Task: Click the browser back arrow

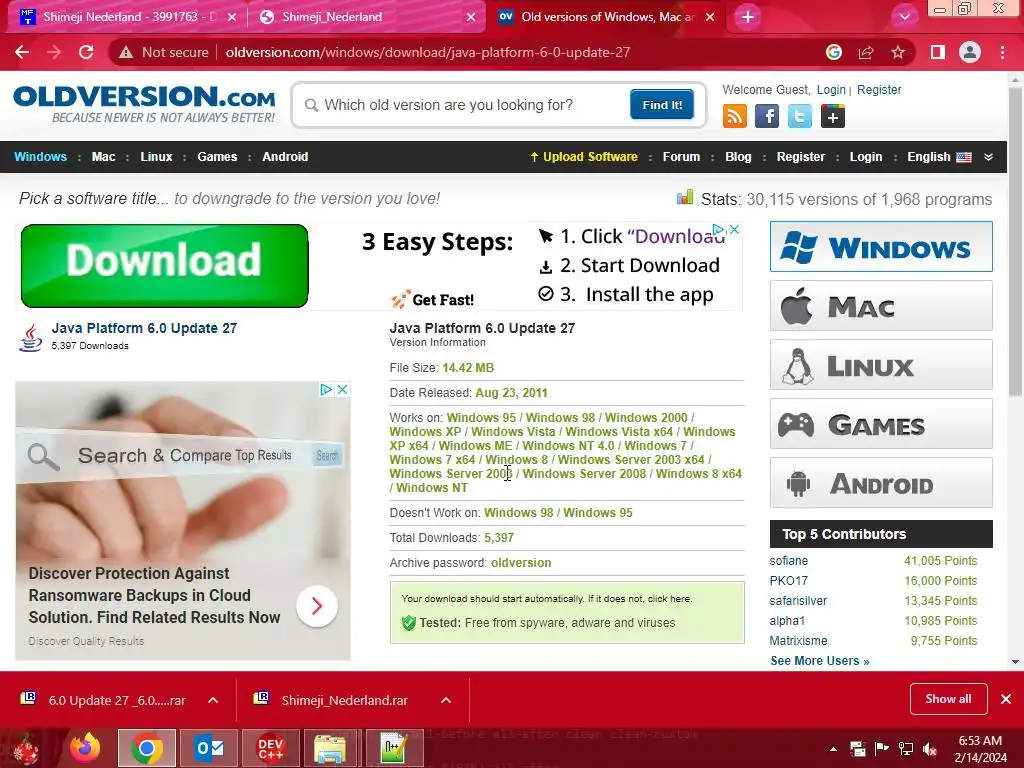Action: 22,52
